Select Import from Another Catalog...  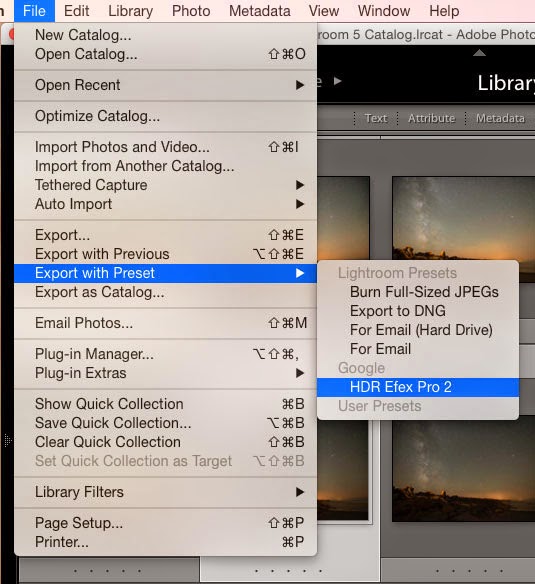165,166
